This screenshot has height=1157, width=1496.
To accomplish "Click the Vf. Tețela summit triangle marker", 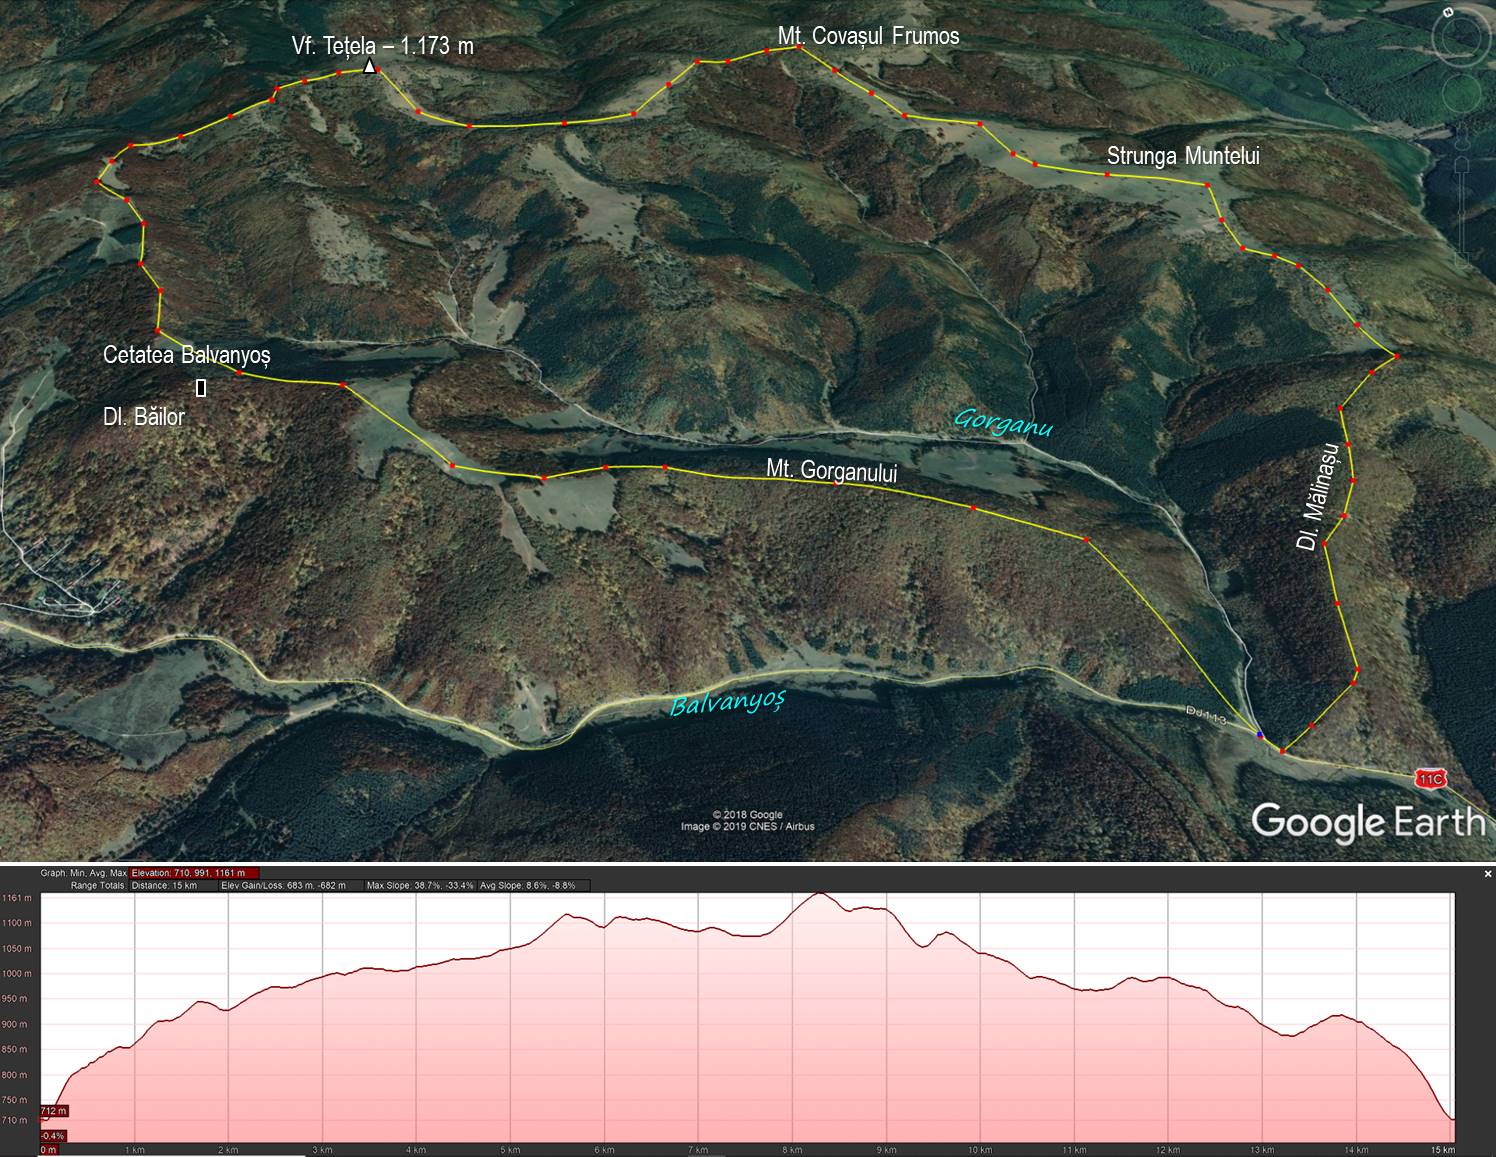I will 370,67.
